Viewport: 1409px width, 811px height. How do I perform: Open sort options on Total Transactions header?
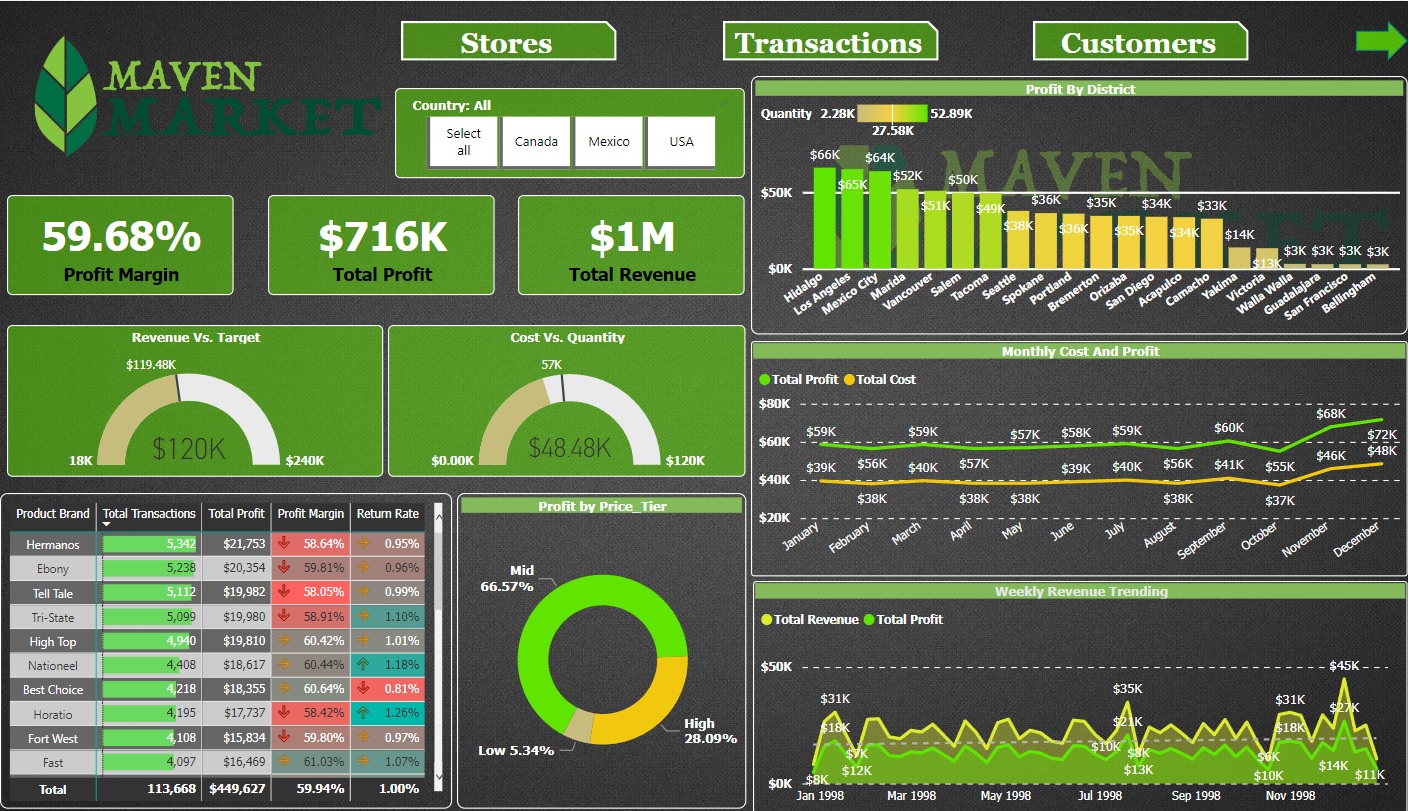[x=149, y=514]
